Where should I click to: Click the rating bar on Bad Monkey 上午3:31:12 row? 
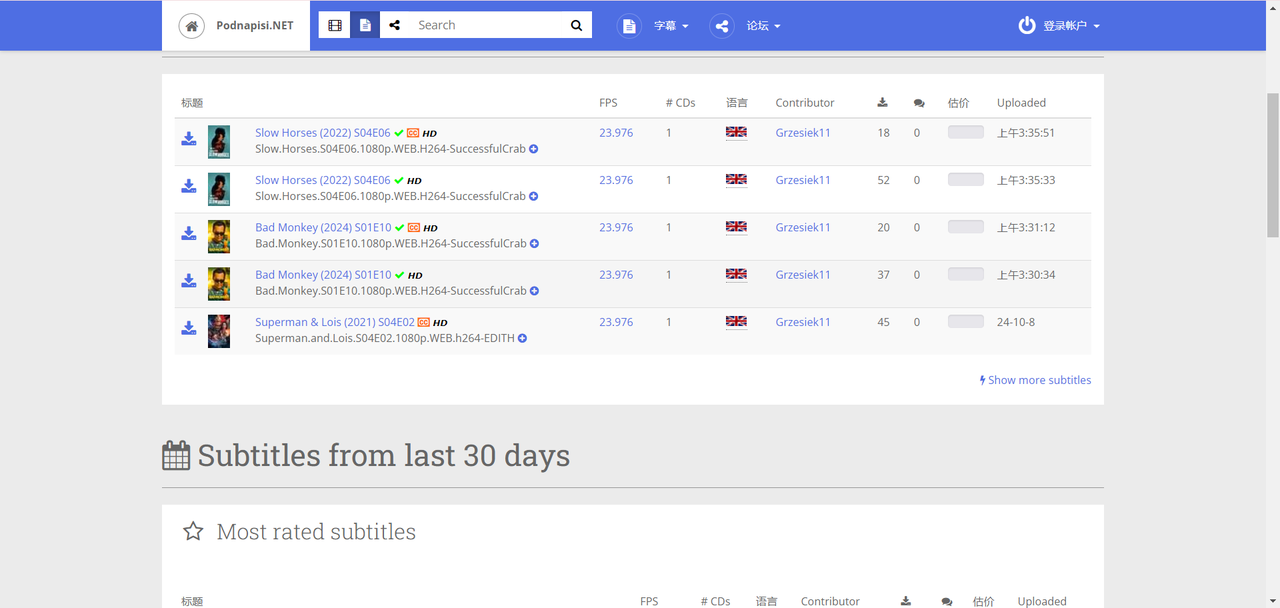[x=966, y=227]
